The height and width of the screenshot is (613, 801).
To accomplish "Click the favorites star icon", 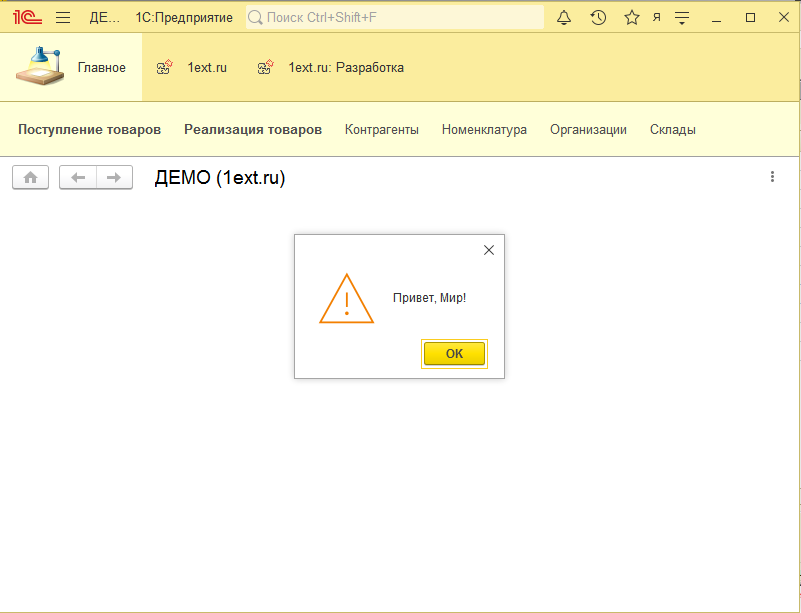I will tap(632, 17).
